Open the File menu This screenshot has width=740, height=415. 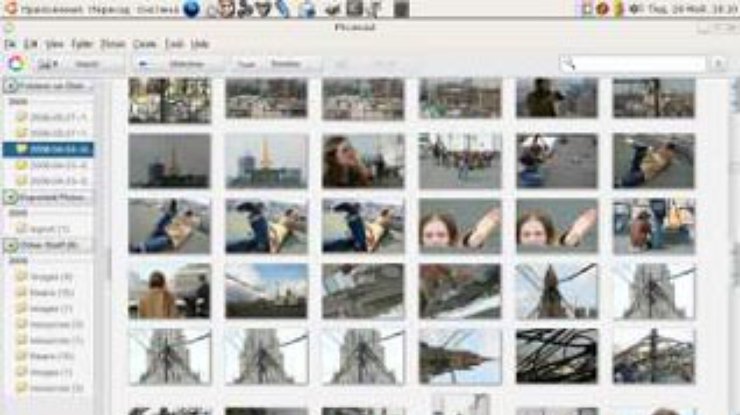(x=10, y=44)
